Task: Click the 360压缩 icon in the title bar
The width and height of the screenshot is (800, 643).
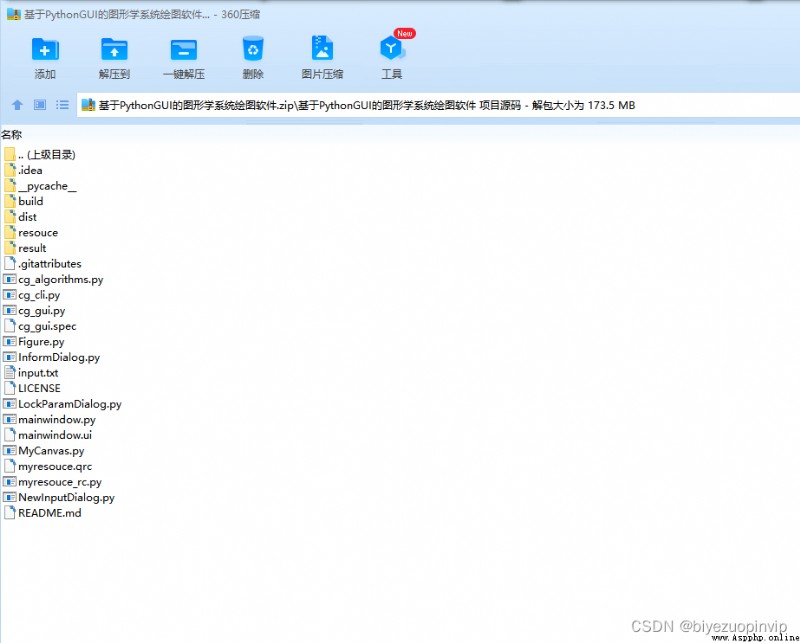Action: pyautogui.click(x=14, y=14)
